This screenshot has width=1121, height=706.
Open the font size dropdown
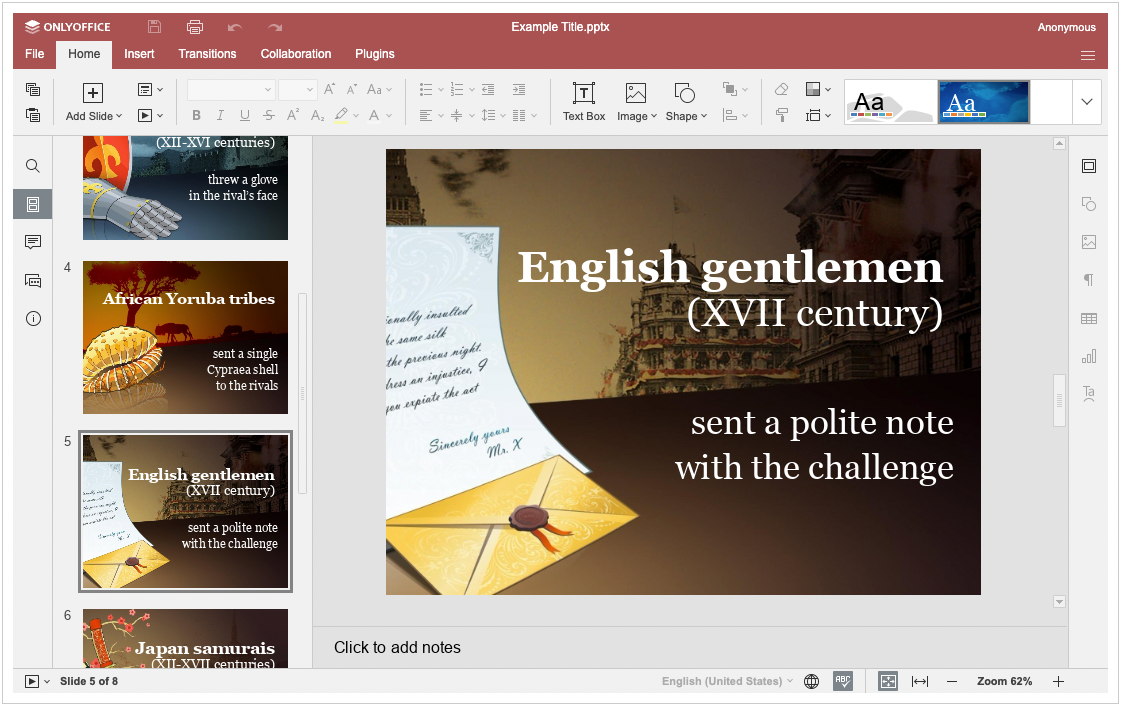[310, 89]
